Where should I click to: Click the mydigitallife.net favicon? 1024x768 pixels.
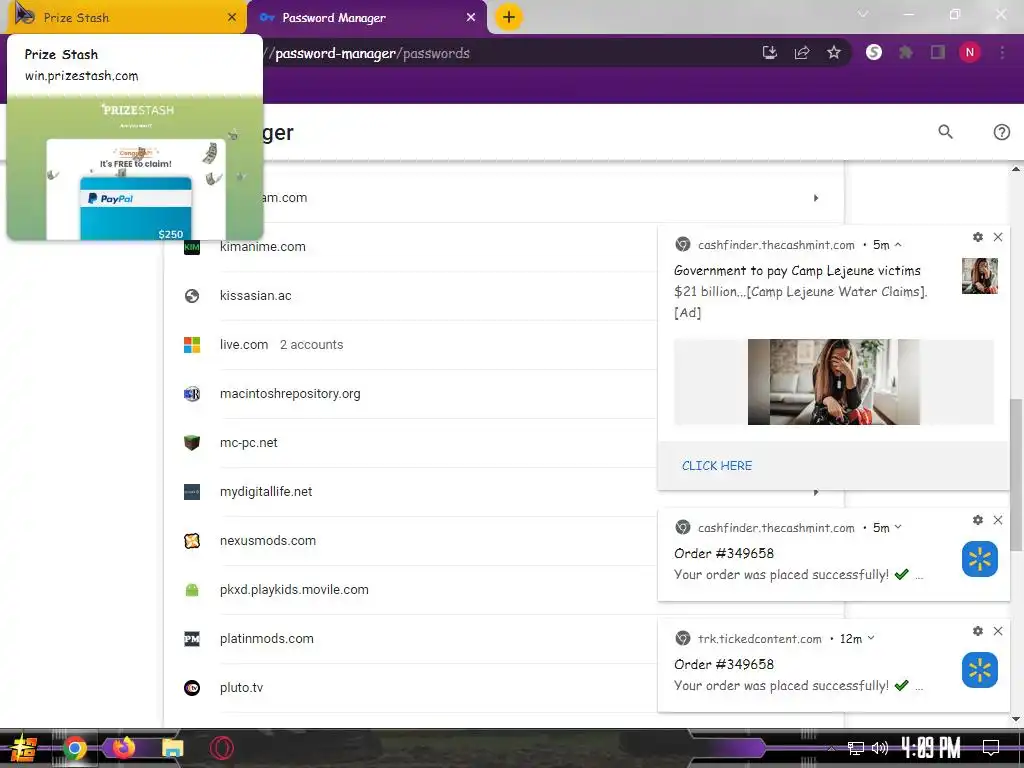coord(192,492)
